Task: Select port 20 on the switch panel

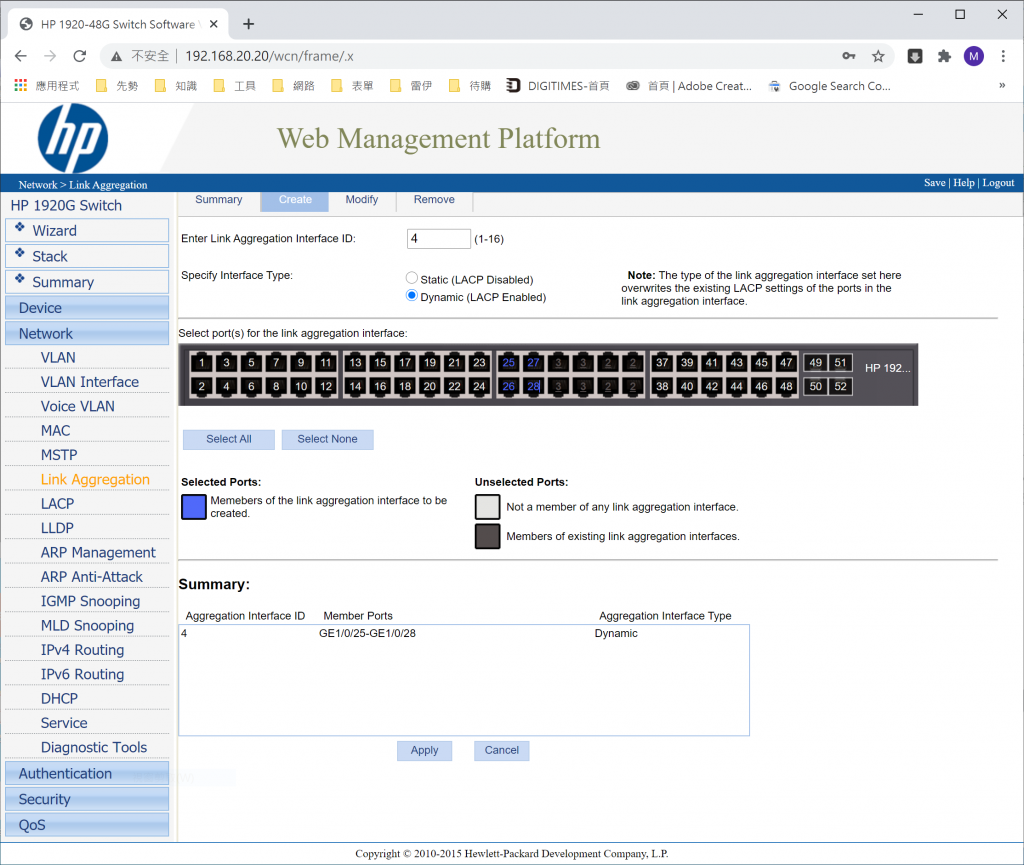Action: click(430, 386)
